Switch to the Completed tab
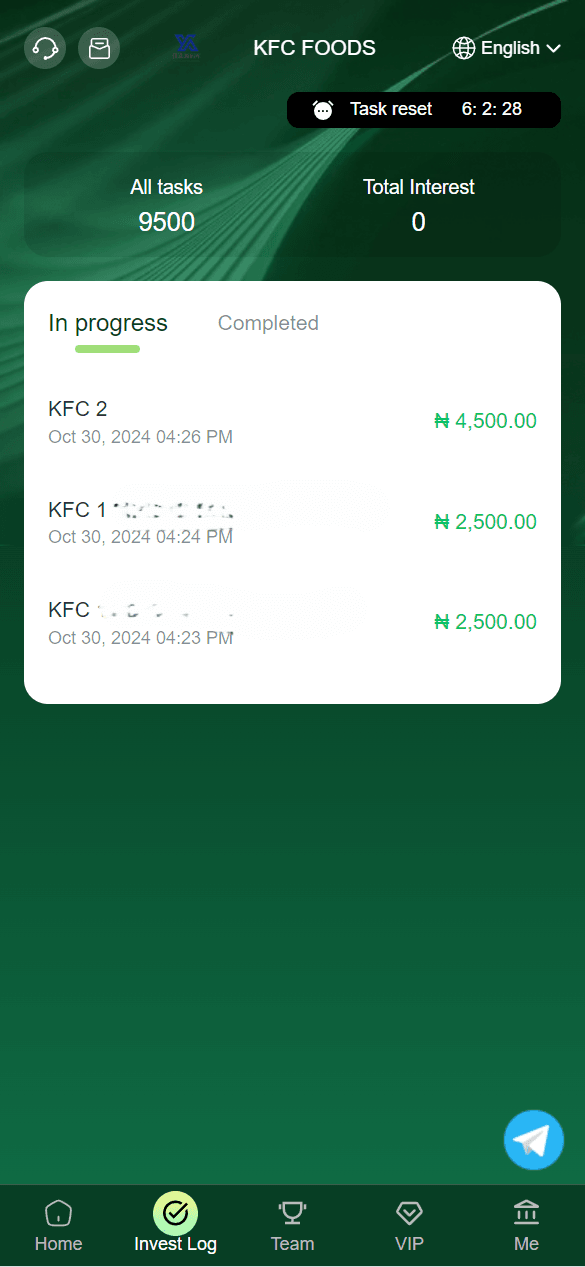The height and width of the screenshot is (1267, 585). tap(268, 323)
